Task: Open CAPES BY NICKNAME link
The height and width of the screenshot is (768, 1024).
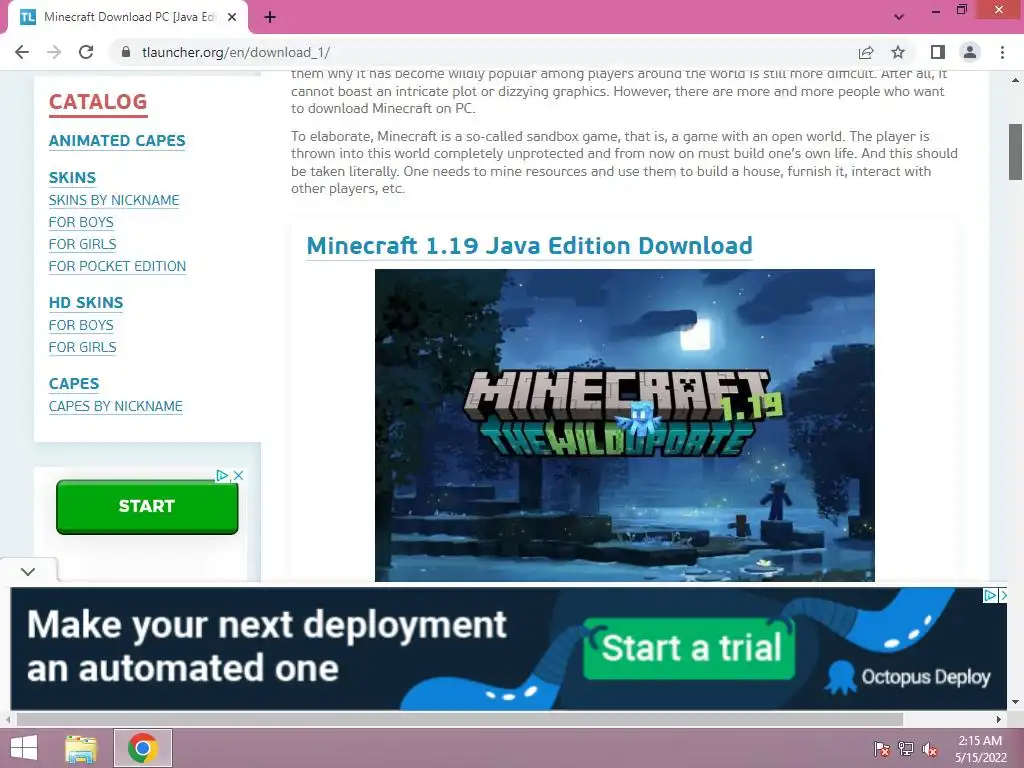Action: tap(116, 406)
